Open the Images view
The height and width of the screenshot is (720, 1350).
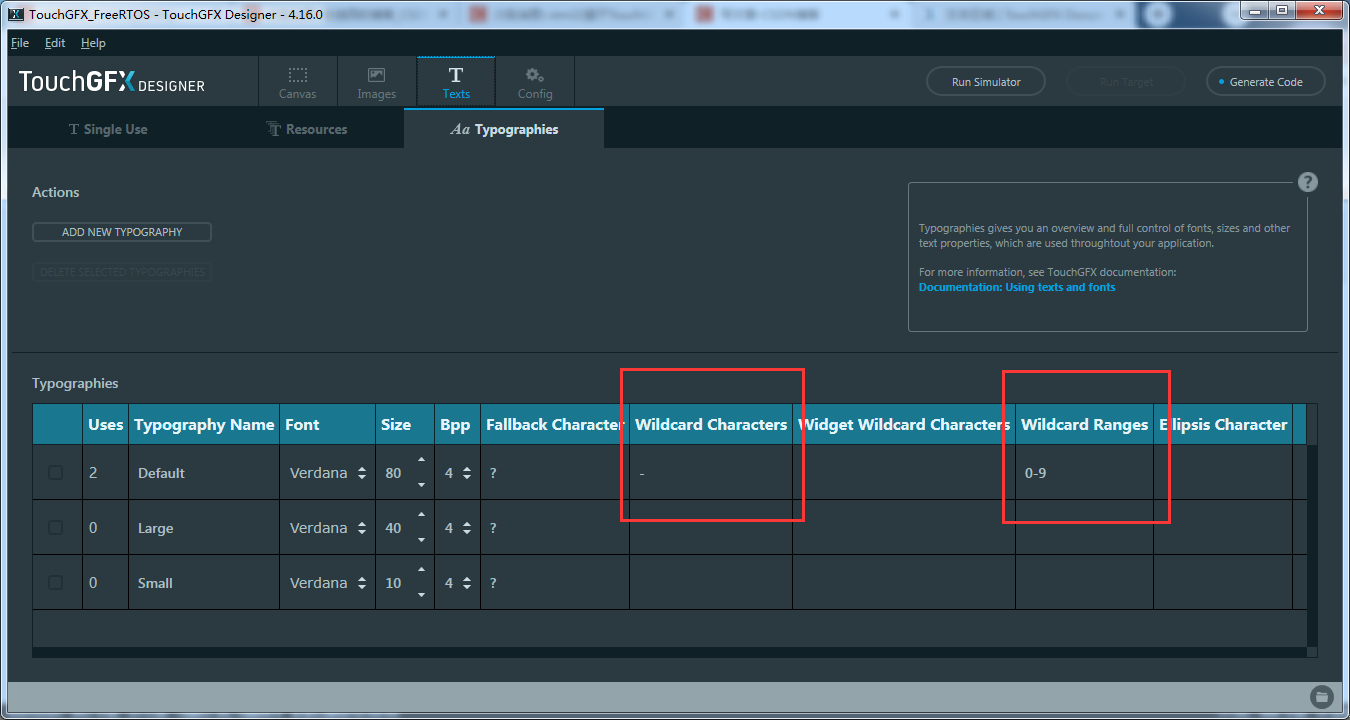click(x=376, y=82)
